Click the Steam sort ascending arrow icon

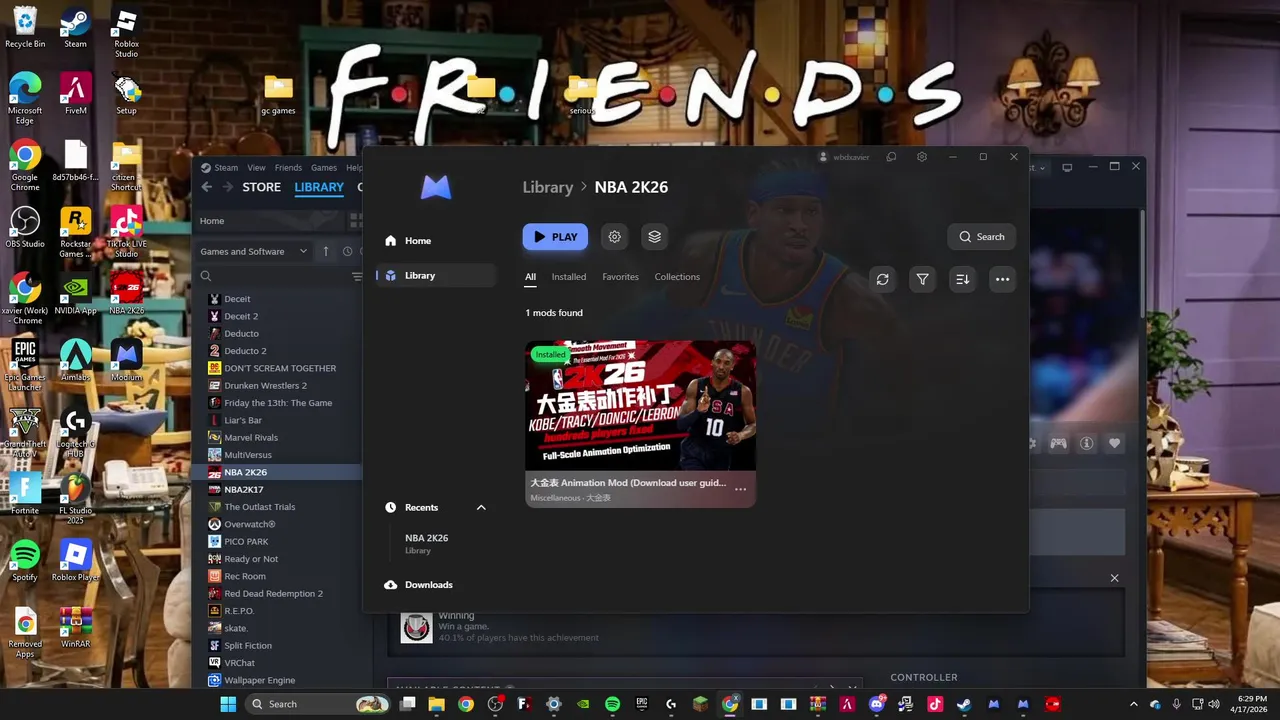[325, 252]
